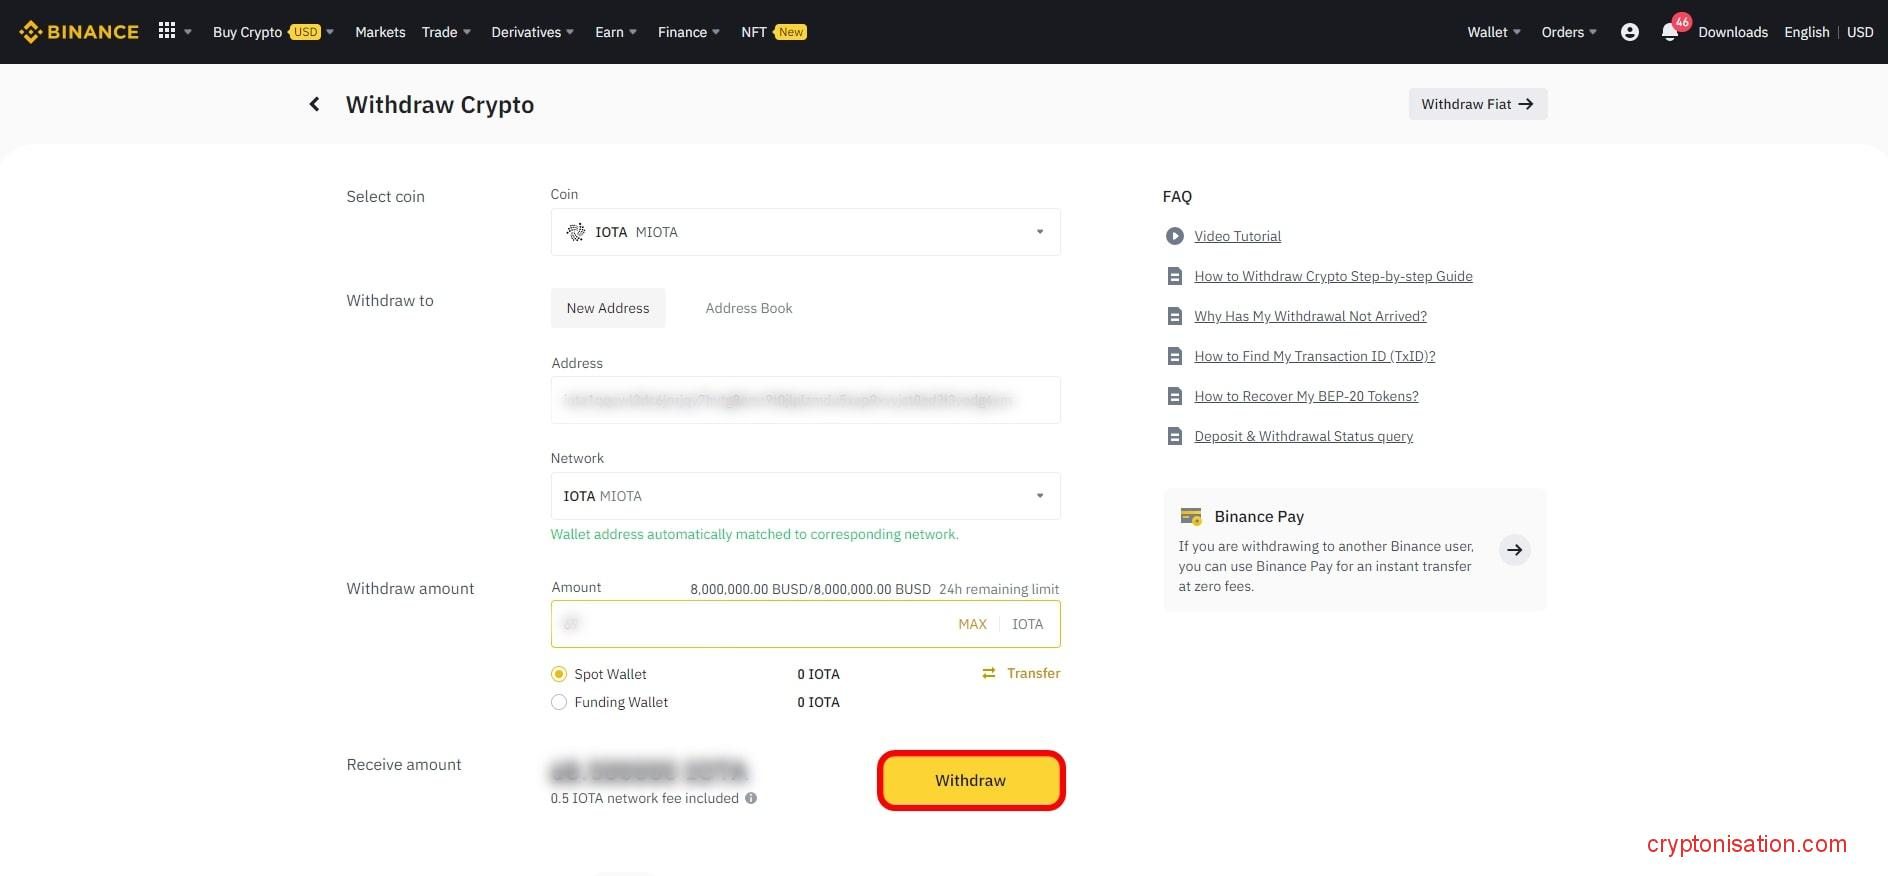
Task: Open the Buy Crypto USD menu
Action: [273, 32]
